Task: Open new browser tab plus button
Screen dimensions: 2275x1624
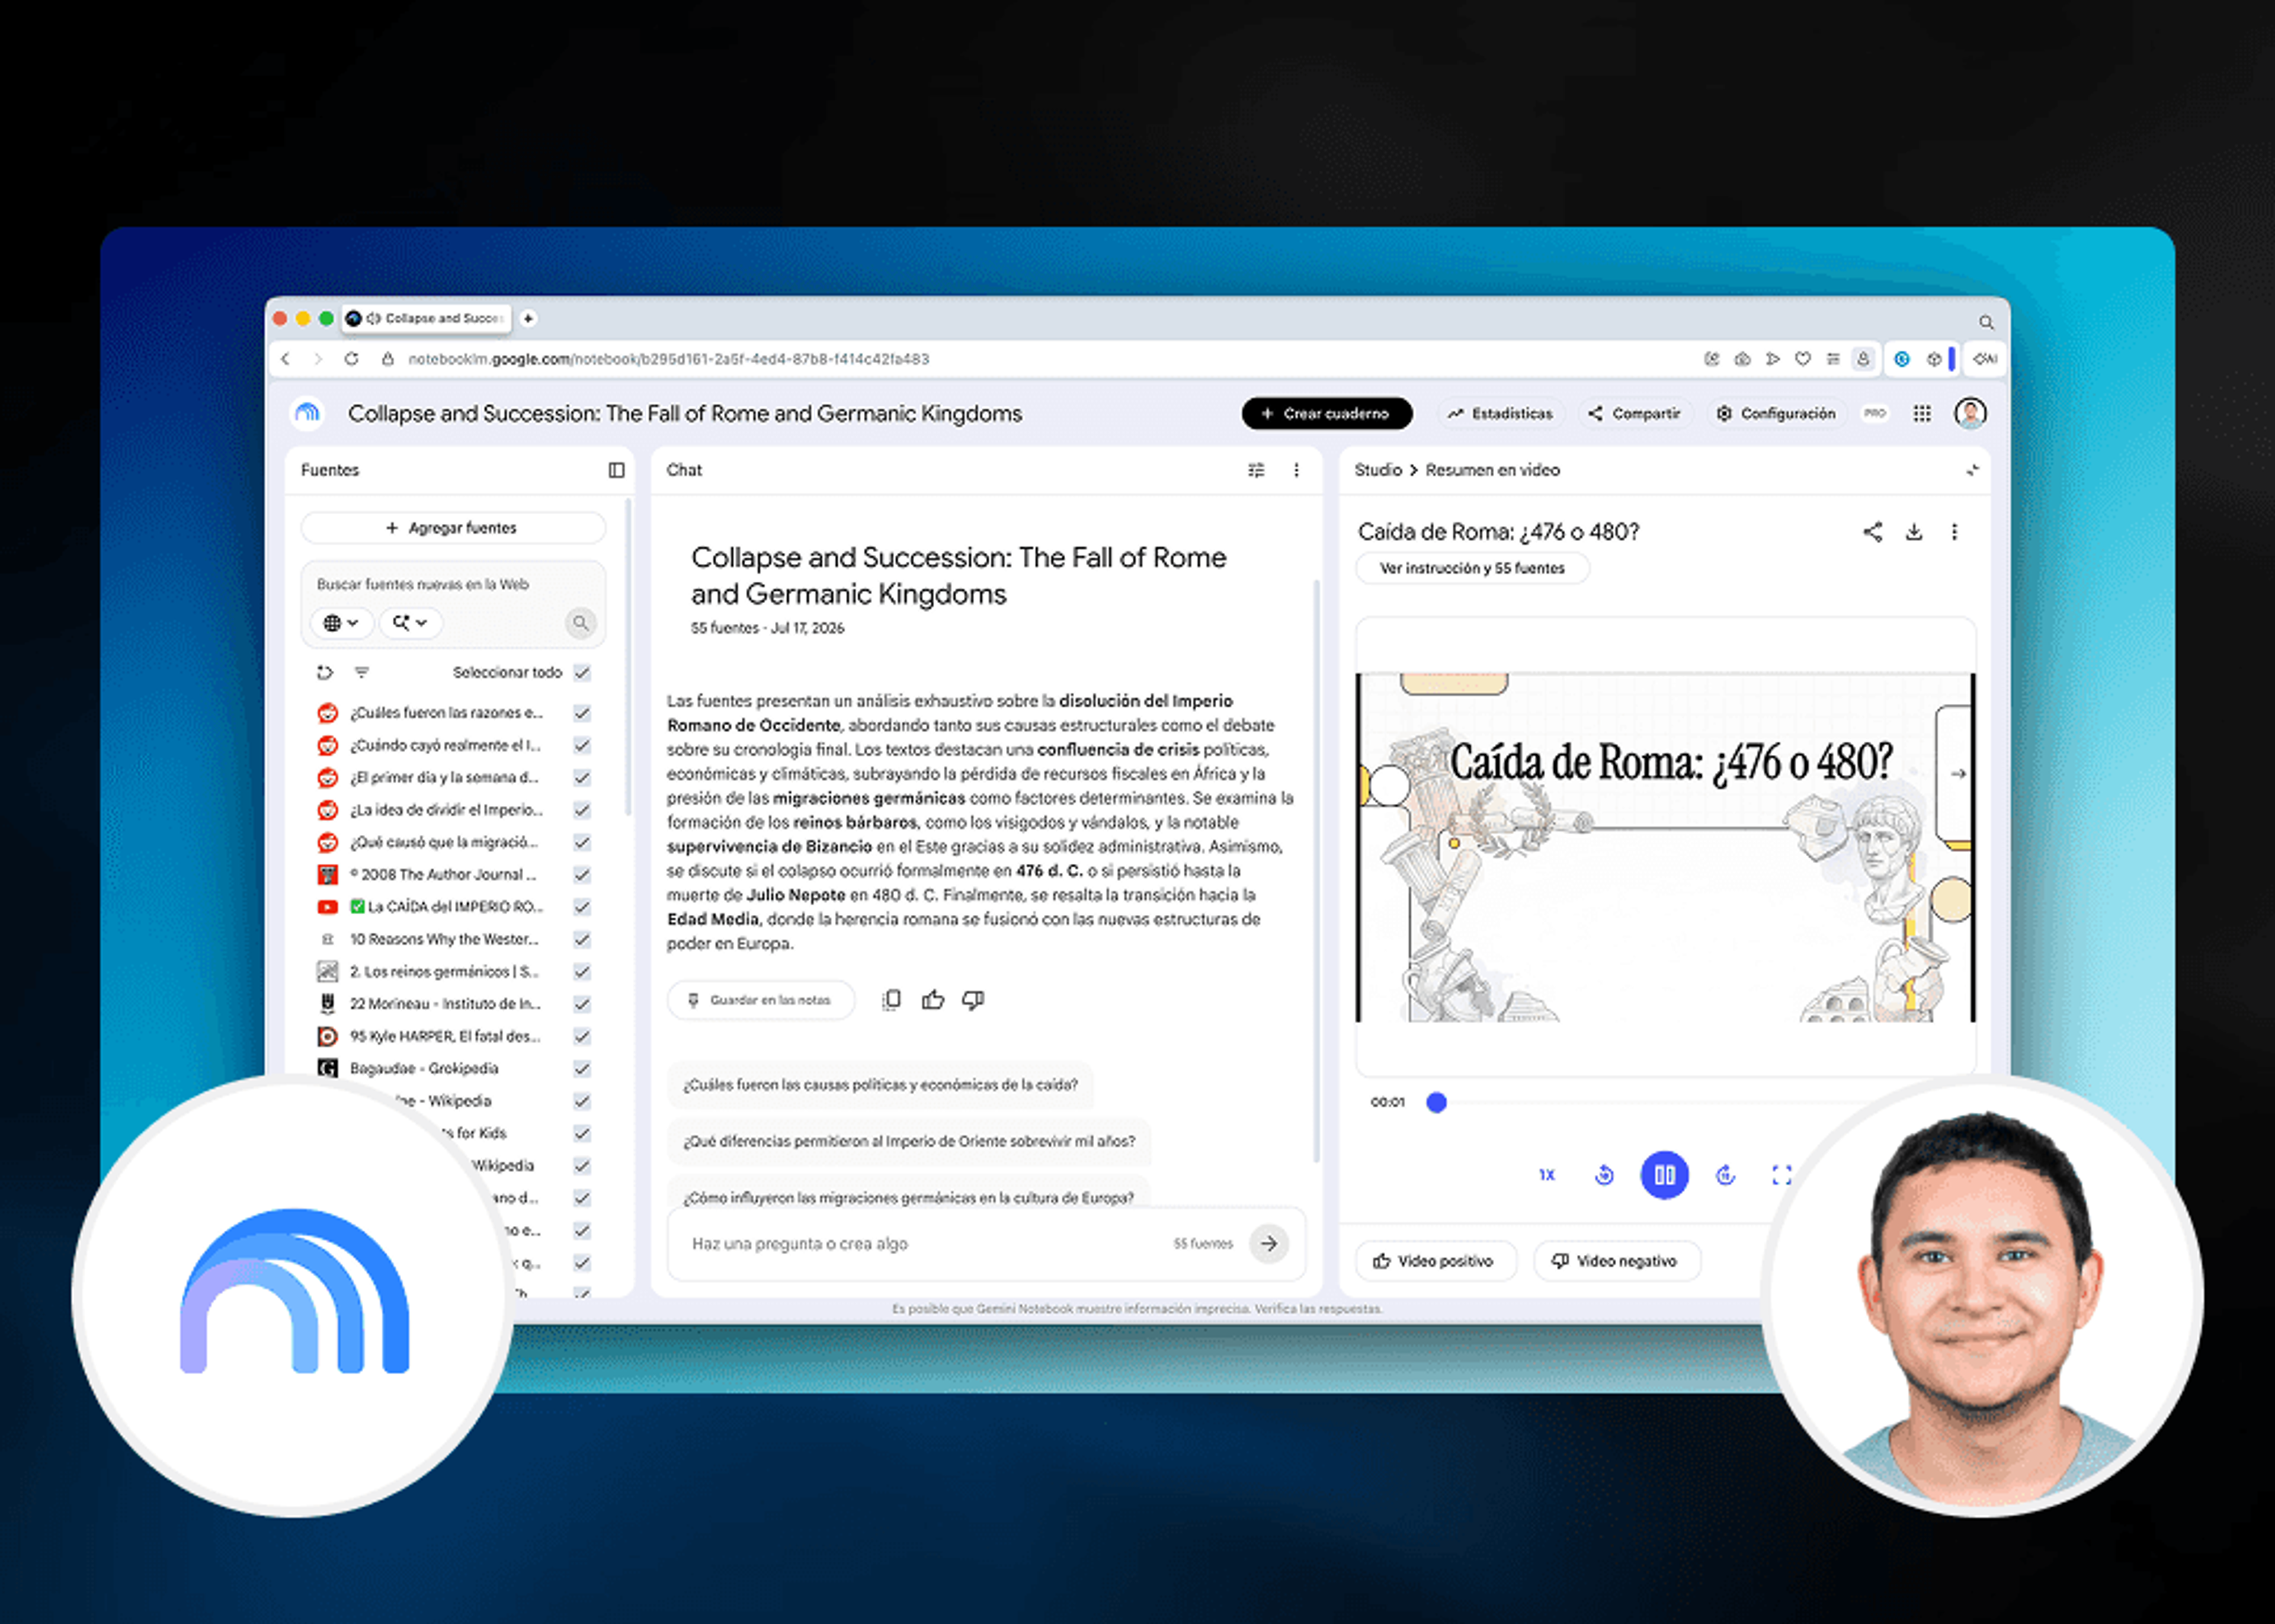Action: (528, 318)
